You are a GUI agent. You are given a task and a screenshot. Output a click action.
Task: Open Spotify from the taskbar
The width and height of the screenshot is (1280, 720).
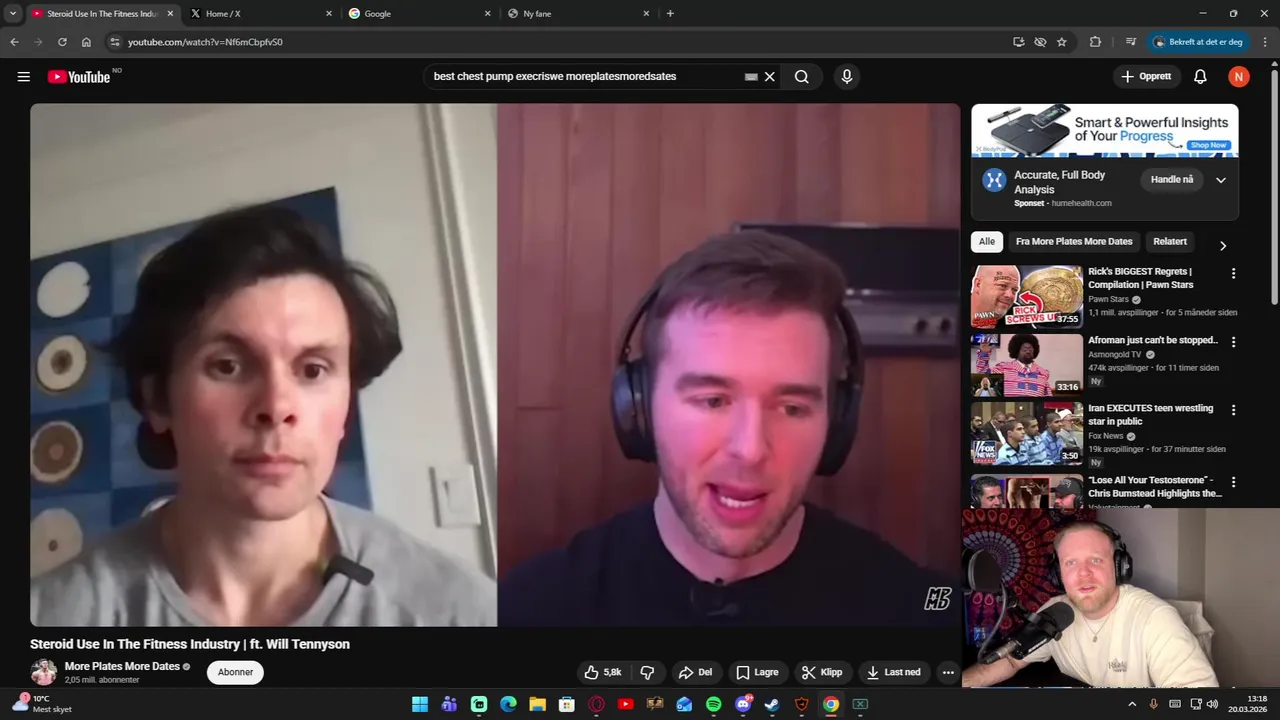[714, 704]
